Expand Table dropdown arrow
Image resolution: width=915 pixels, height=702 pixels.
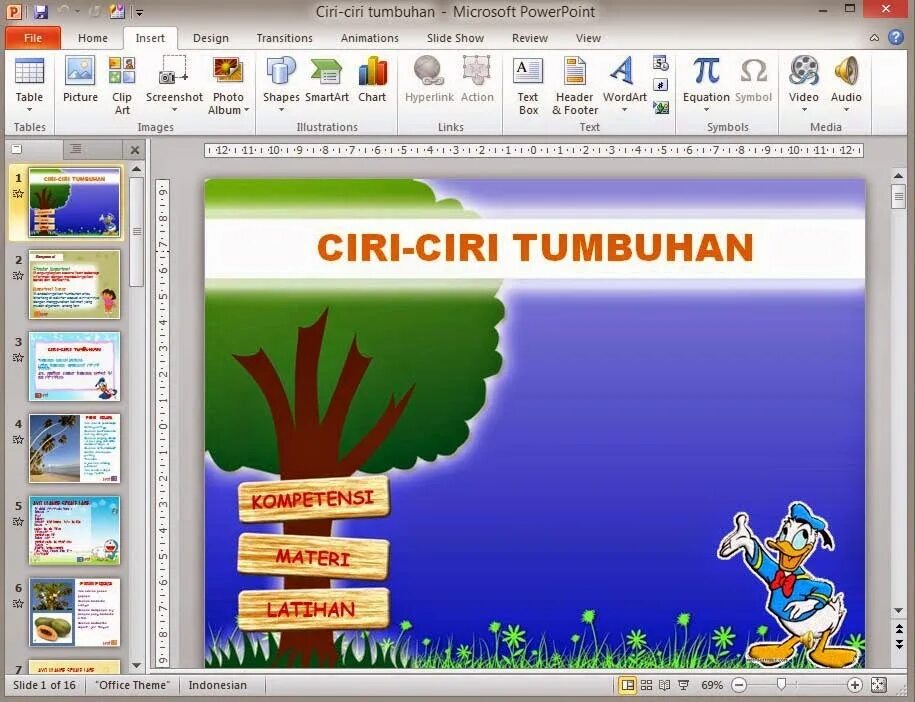[29, 110]
